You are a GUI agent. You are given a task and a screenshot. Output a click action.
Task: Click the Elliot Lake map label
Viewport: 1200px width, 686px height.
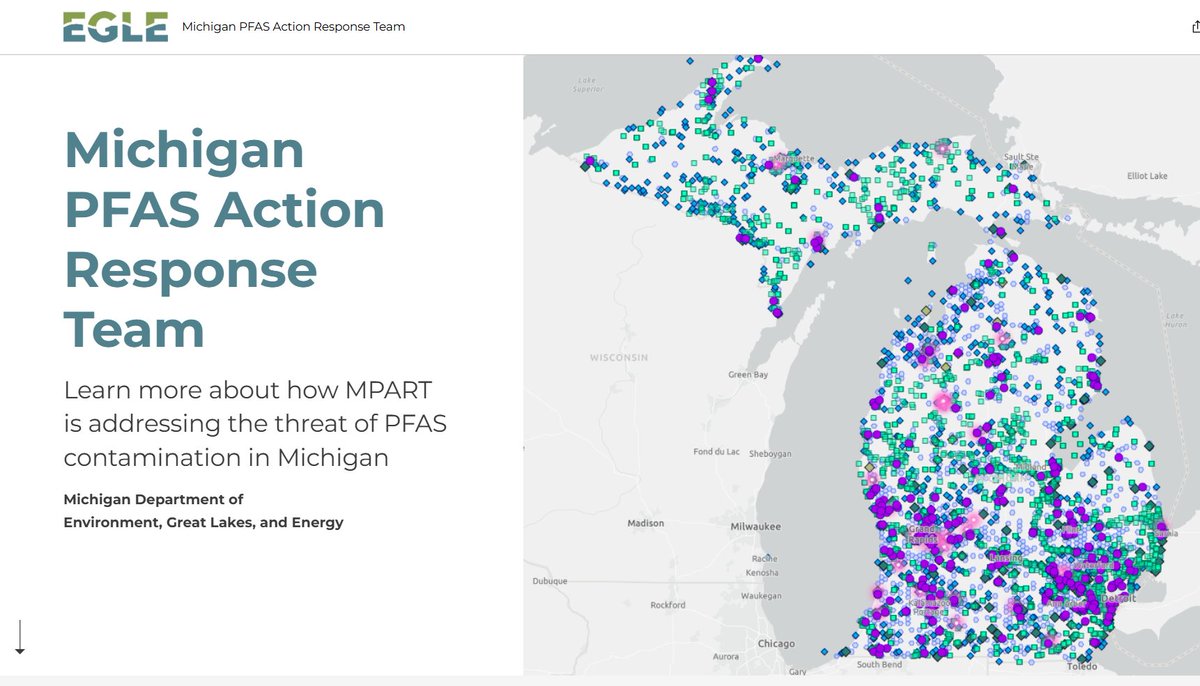point(1147,176)
